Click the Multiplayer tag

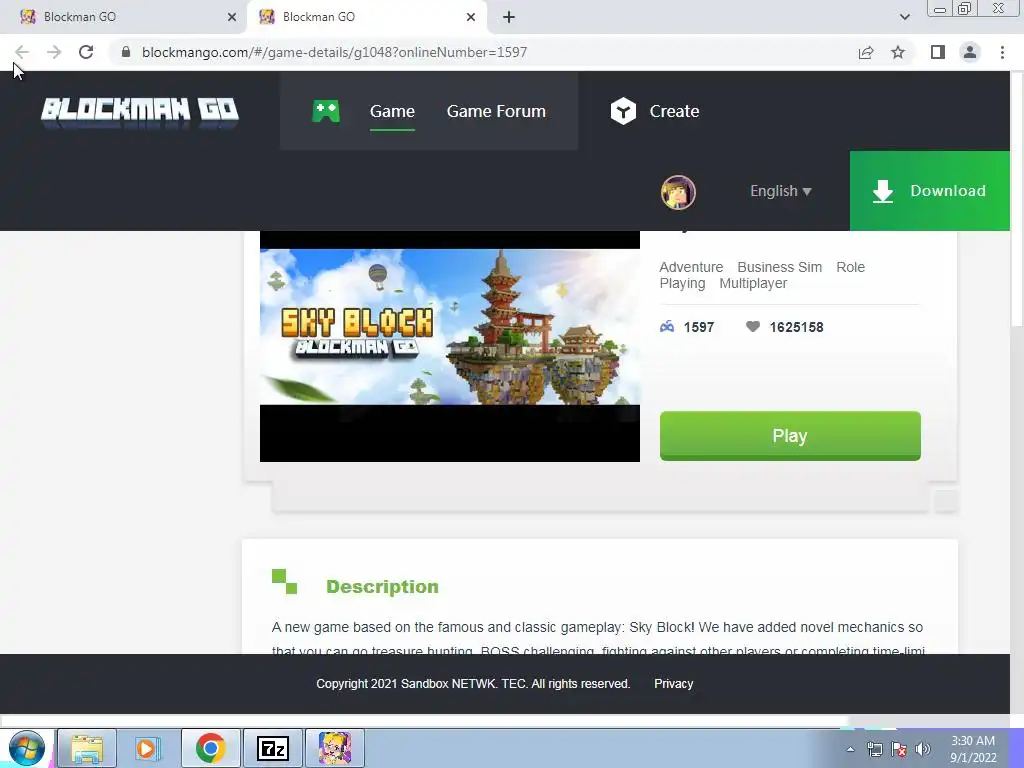pyautogui.click(x=753, y=283)
